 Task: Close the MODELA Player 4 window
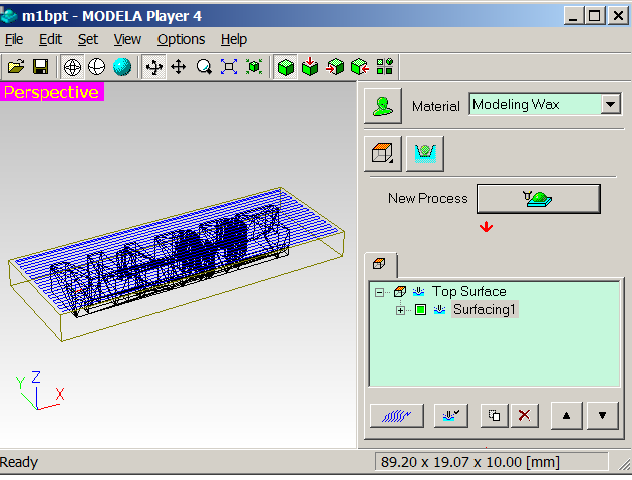pyautogui.click(x=618, y=16)
